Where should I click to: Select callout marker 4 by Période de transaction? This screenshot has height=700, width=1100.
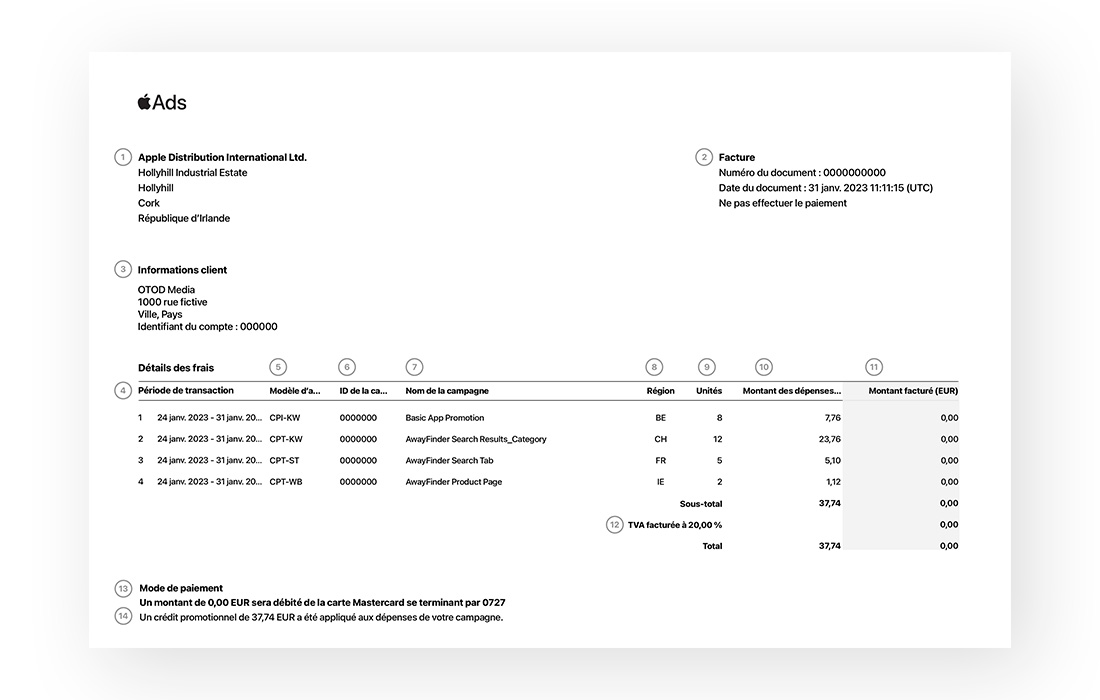click(x=122, y=390)
